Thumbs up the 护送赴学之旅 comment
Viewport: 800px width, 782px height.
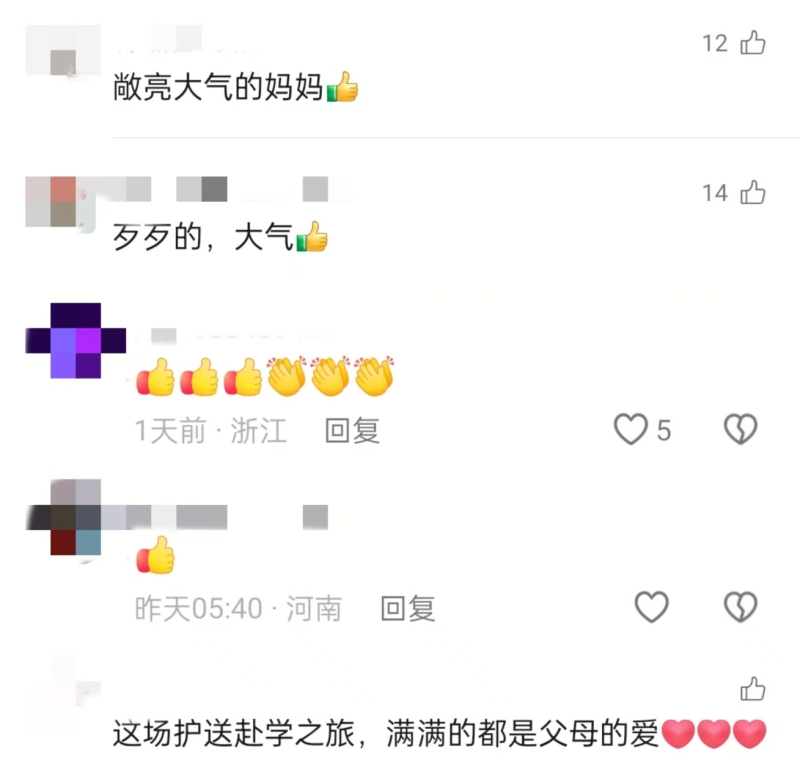753,689
